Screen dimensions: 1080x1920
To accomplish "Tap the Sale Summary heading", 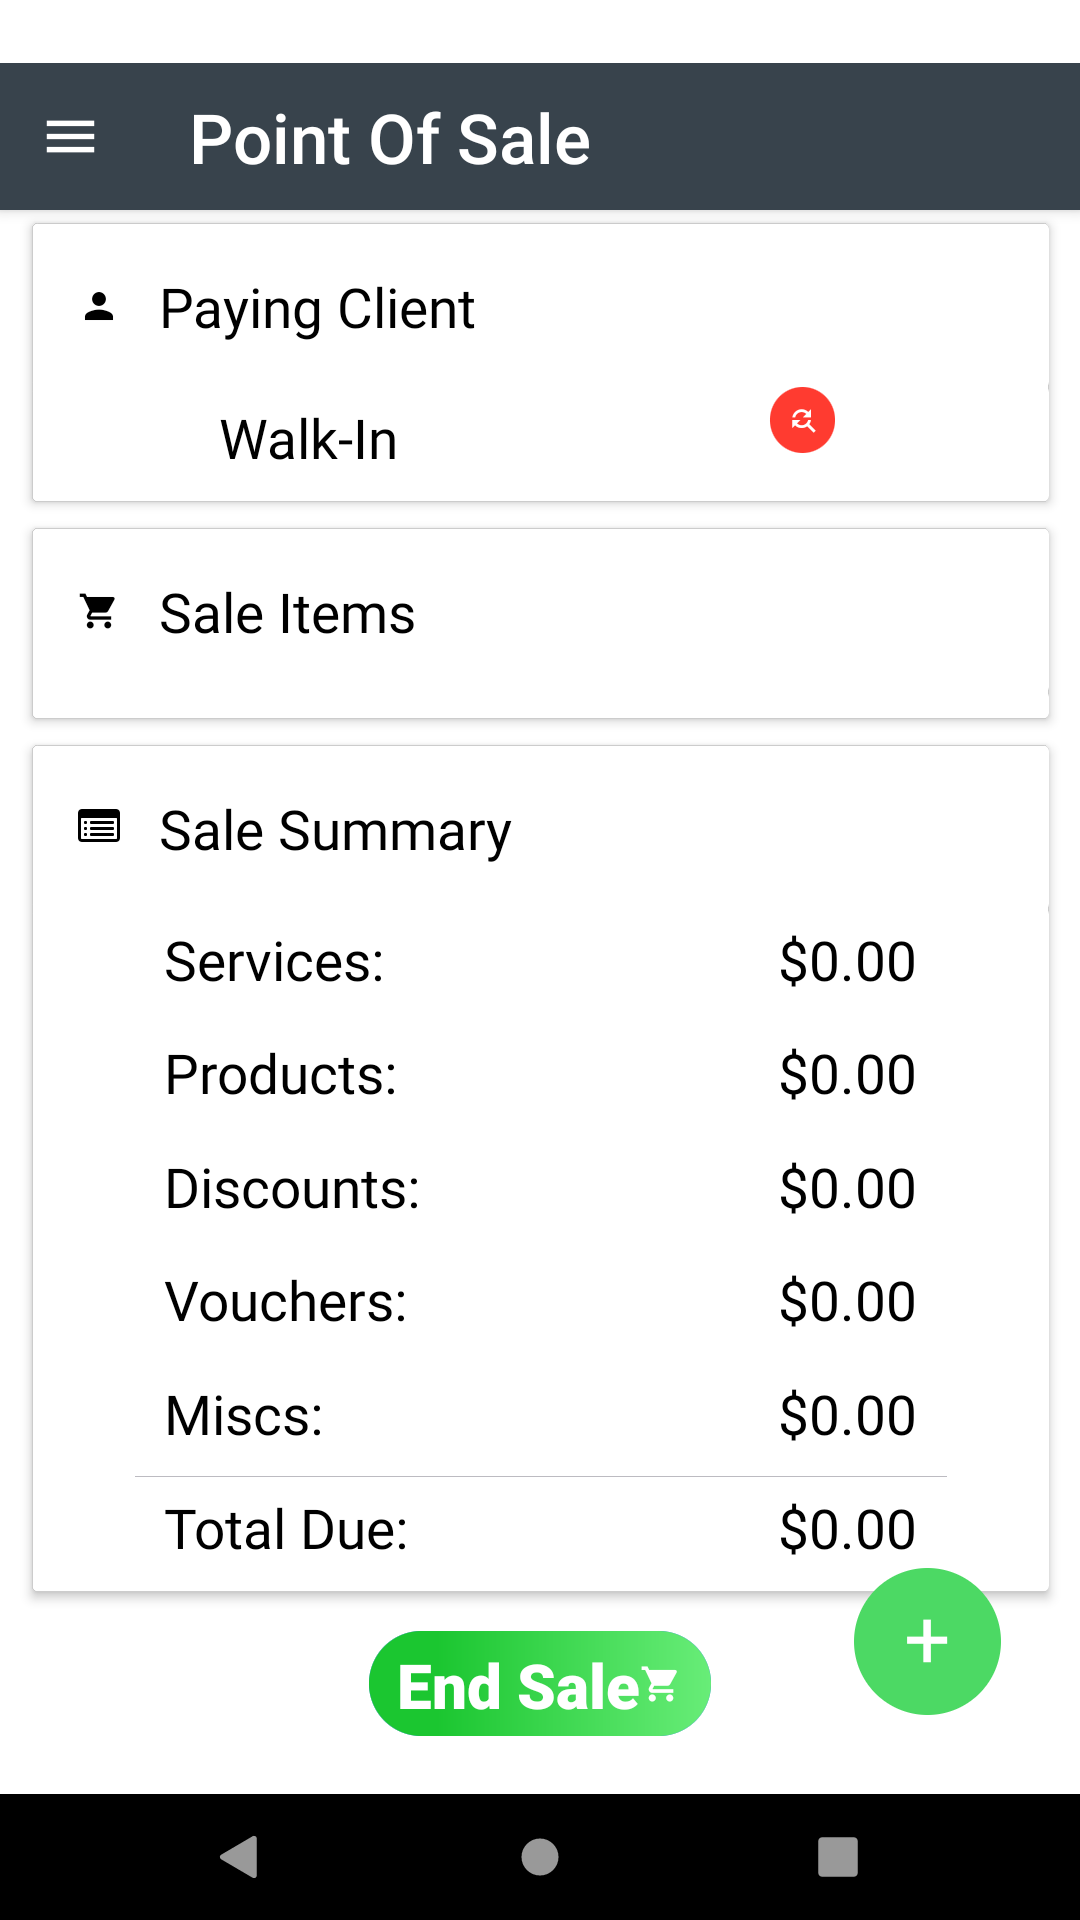I will coord(335,831).
